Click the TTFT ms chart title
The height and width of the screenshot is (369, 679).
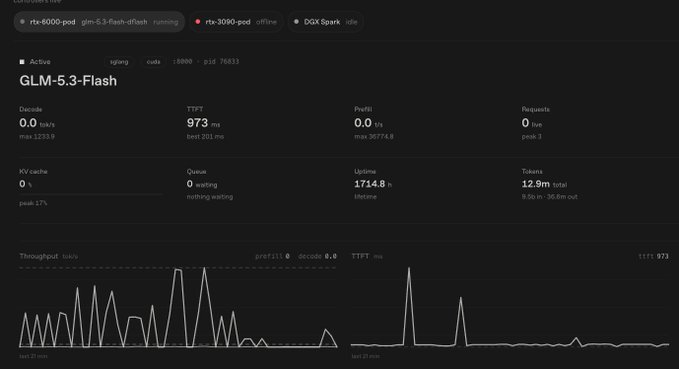pyautogui.click(x=367, y=256)
